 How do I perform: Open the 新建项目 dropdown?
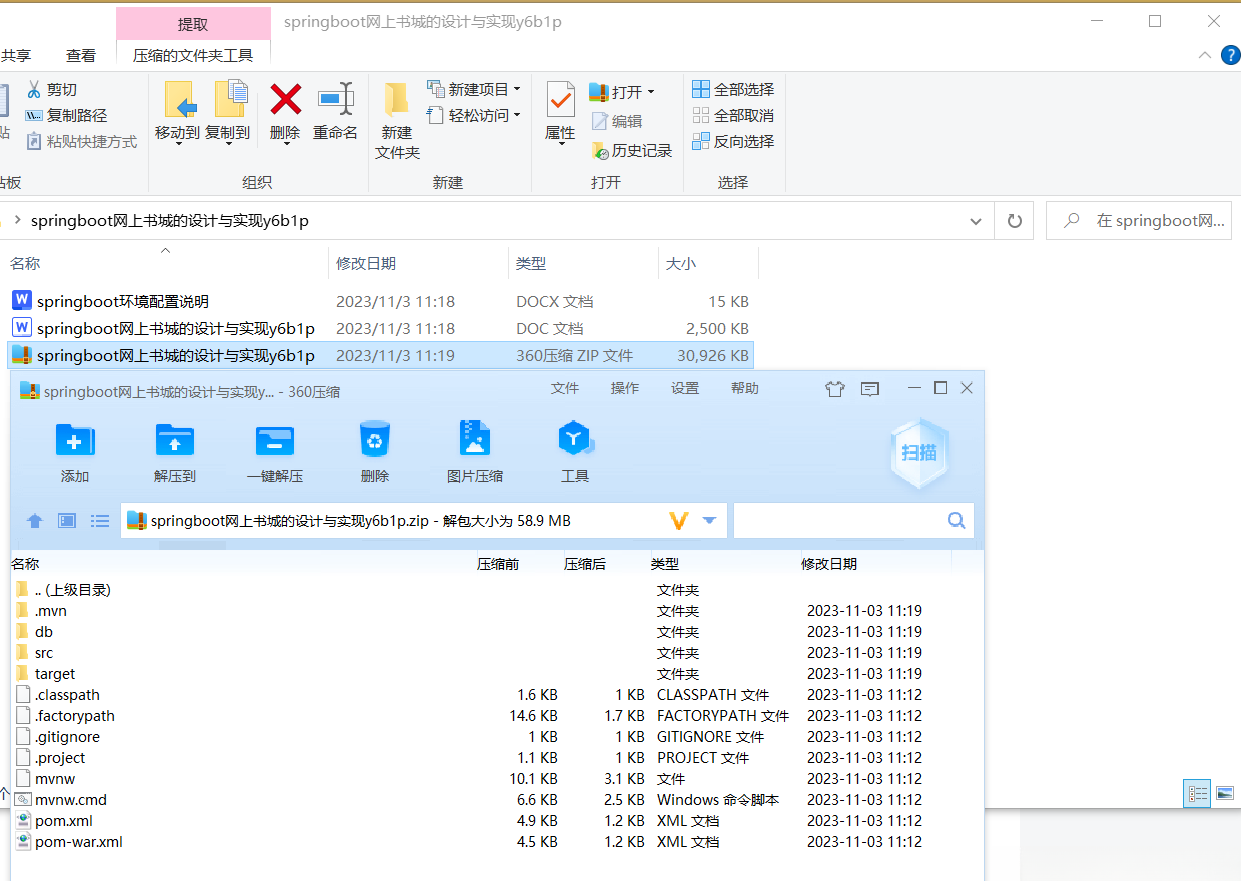coord(516,90)
